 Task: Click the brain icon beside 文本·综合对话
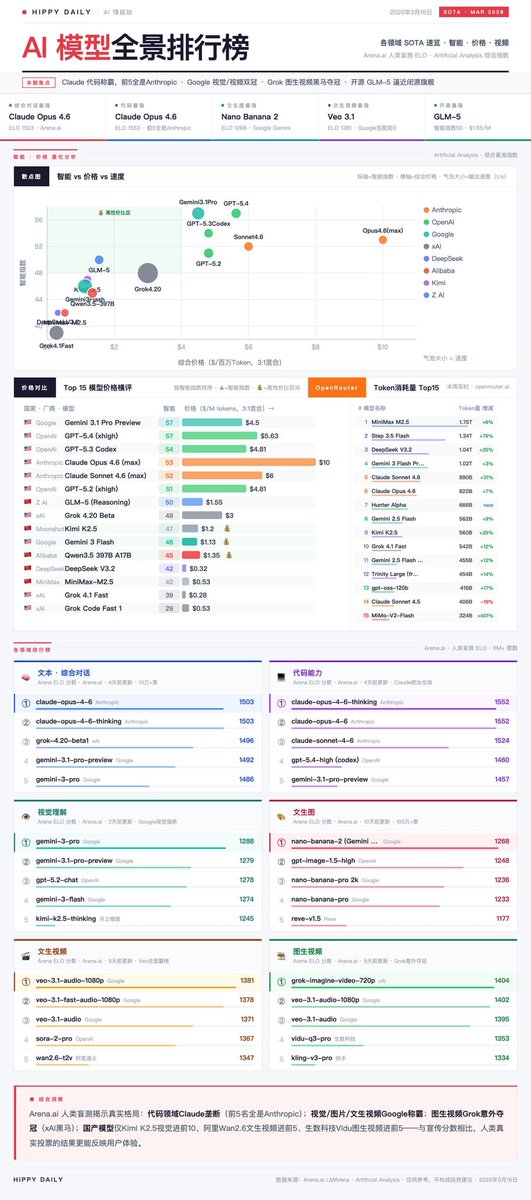click(27, 678)
